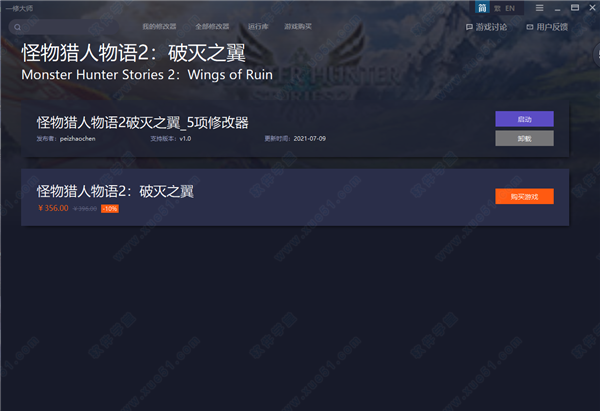Click the orange 购买游戏 button
Image resolution: width=600 pixels, height=411 pixels.
524,196
